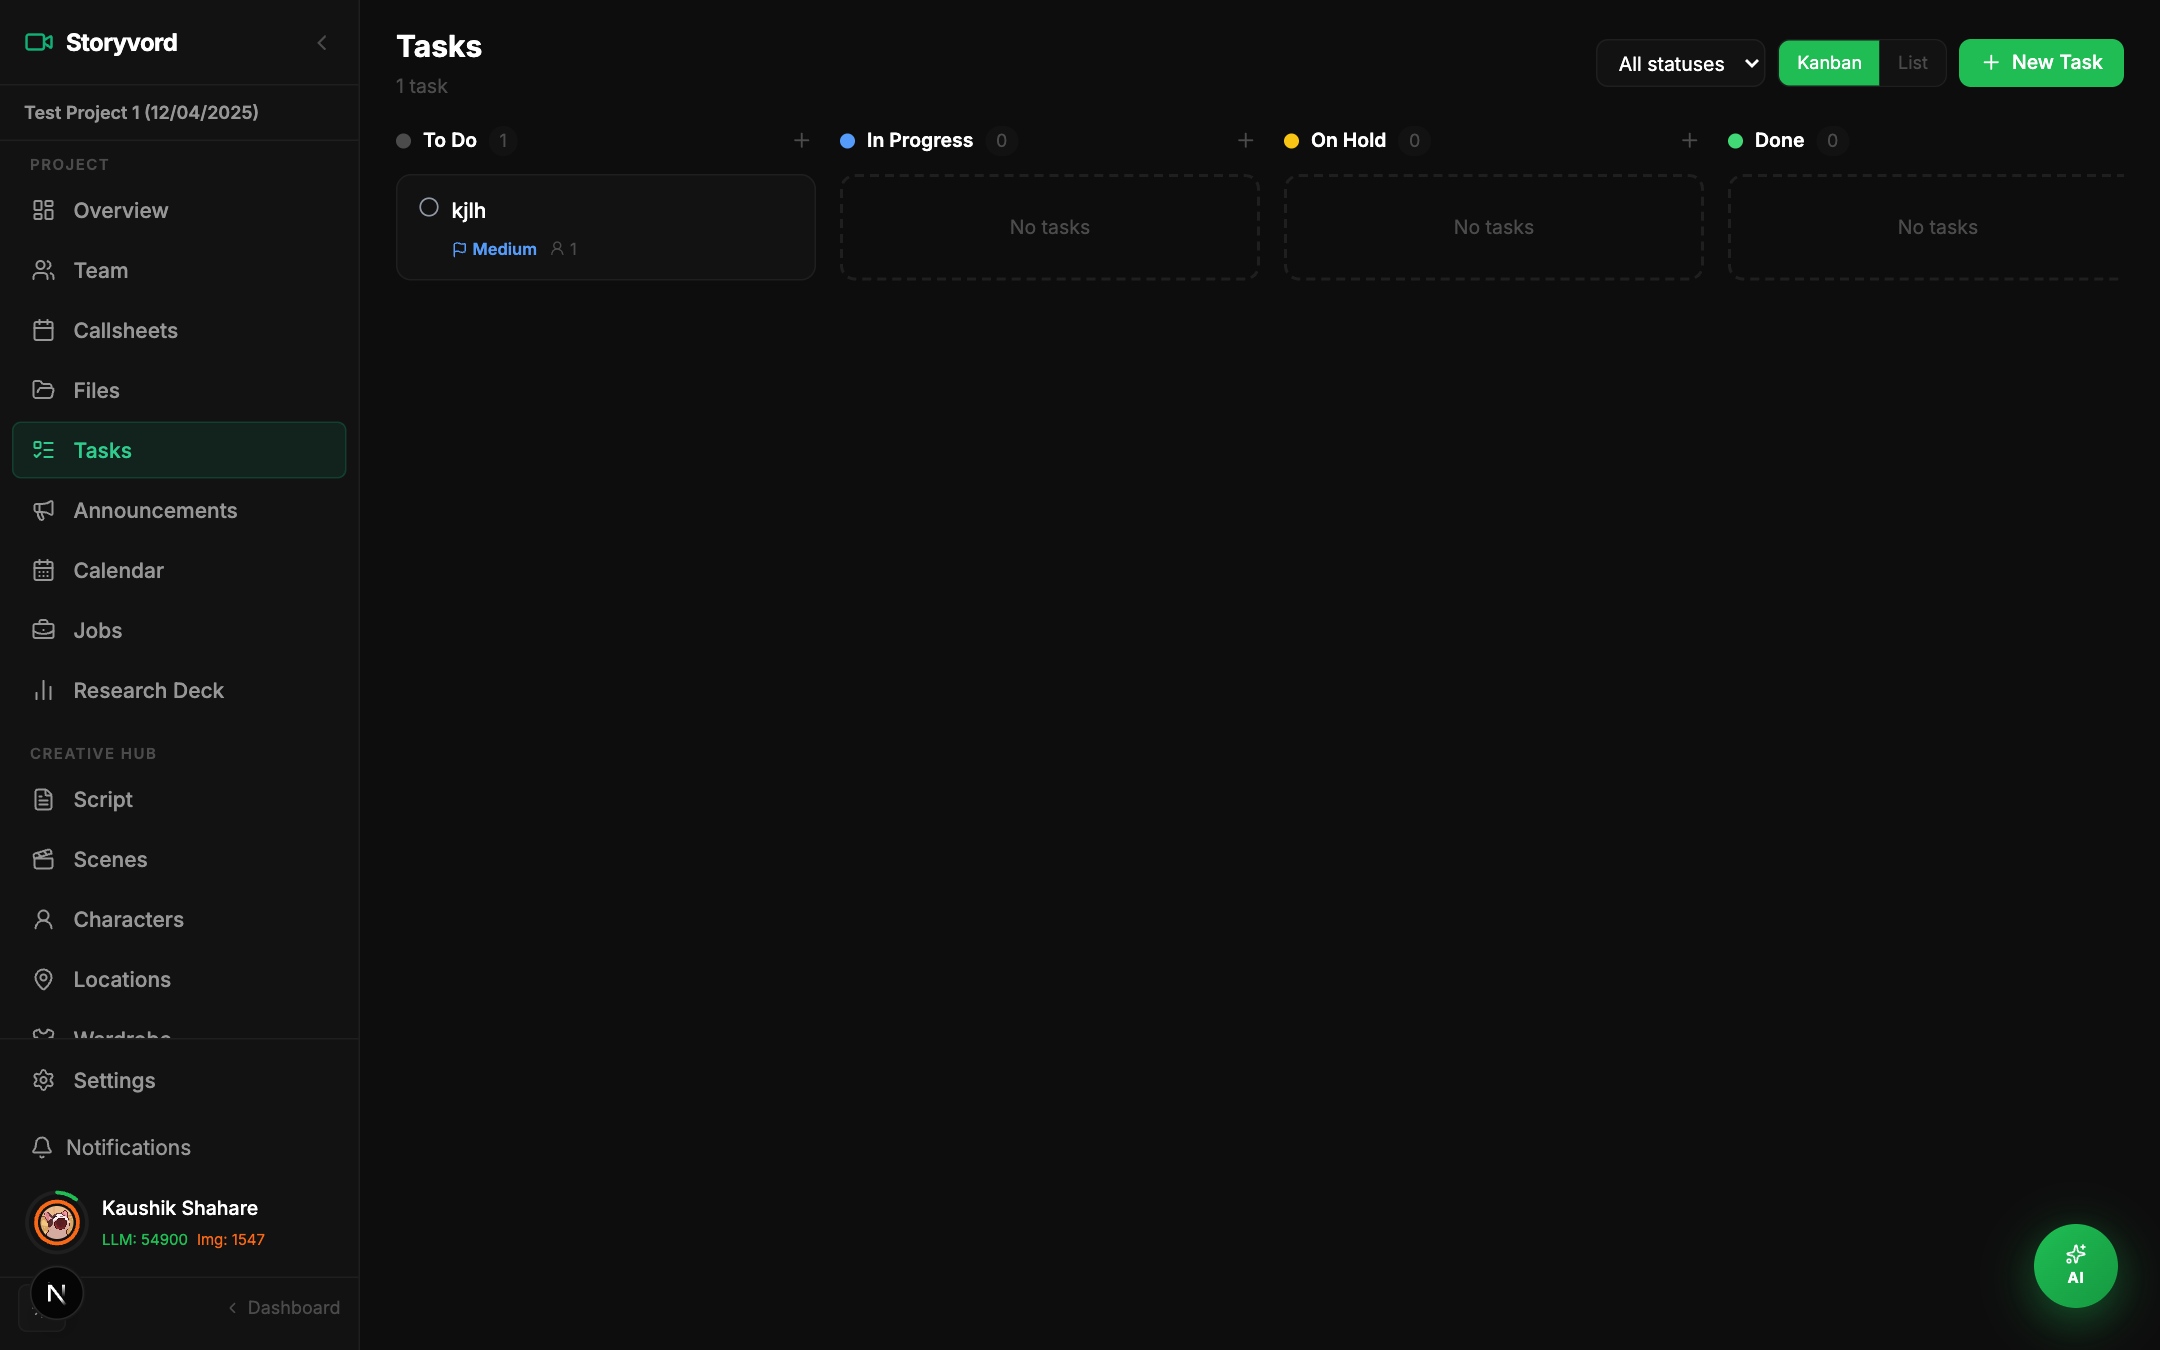Click the Jobs briefcase icon
The width and height of the screenshot is (2160, 1350).
click(x=43, y=630)
